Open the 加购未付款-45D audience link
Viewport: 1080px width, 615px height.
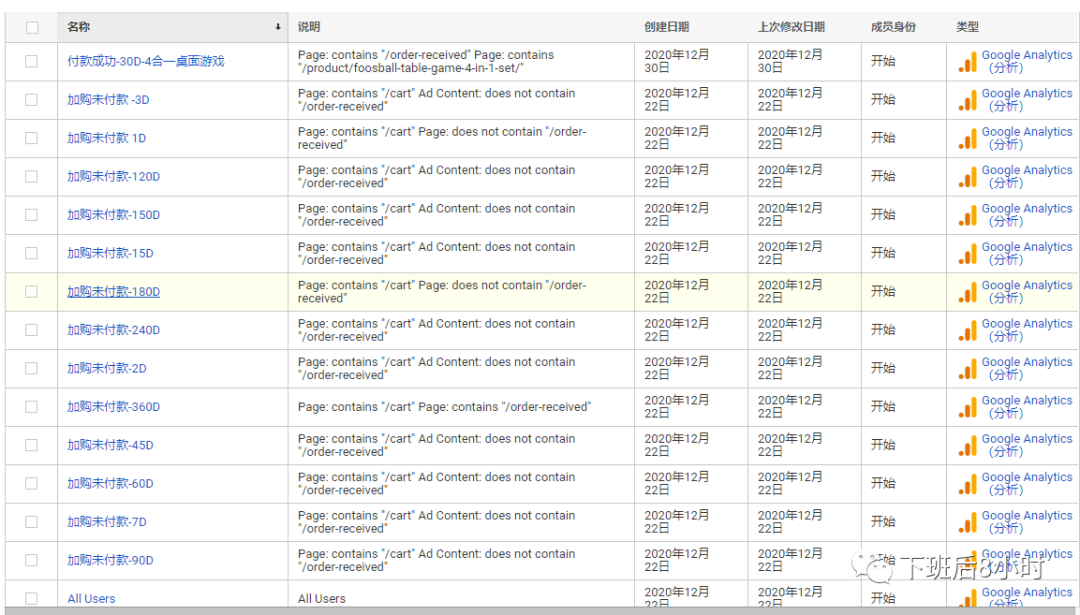click(110, 445)
